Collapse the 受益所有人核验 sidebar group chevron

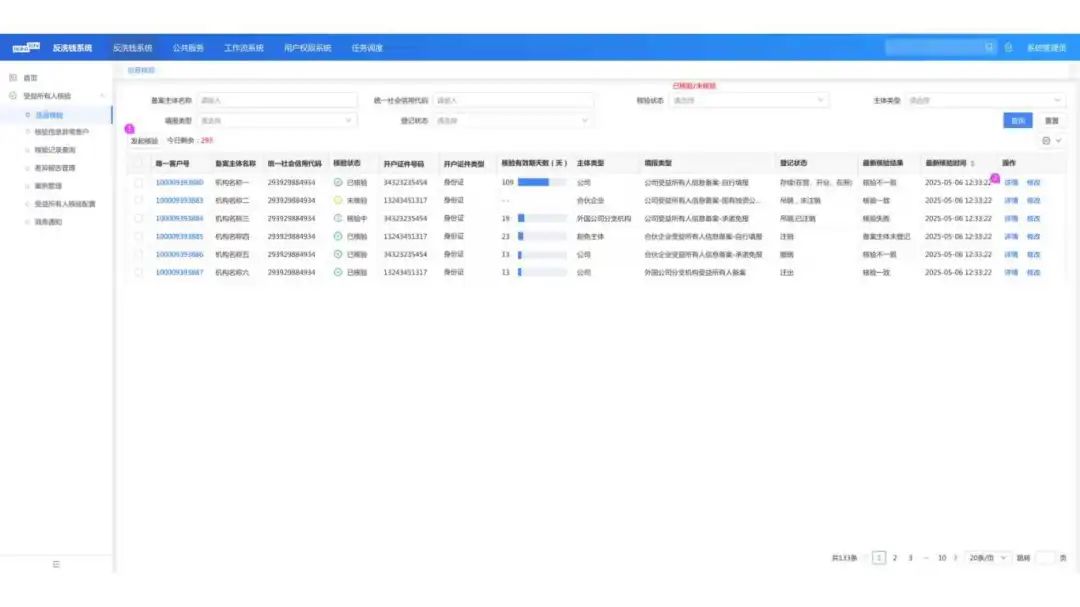tap(102, 96)
